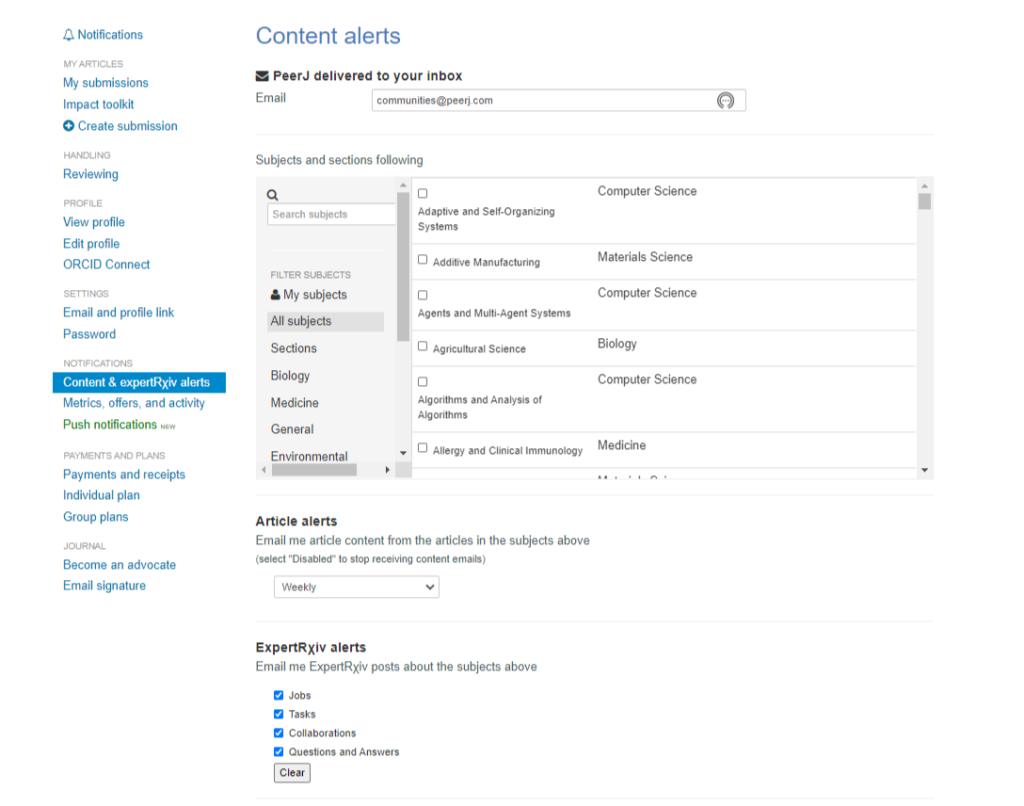Open the Individual plan page
The height and width of the screenshot is (806, 1024).
click(101, 495)
